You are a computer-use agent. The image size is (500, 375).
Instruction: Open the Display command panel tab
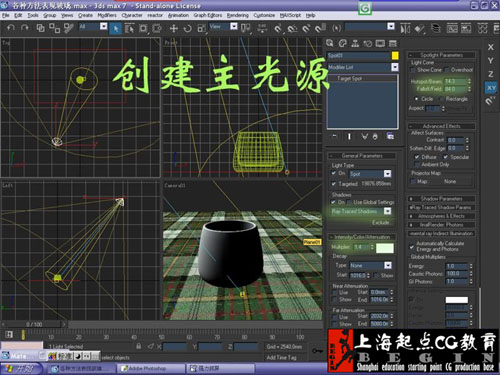[380, 43]
